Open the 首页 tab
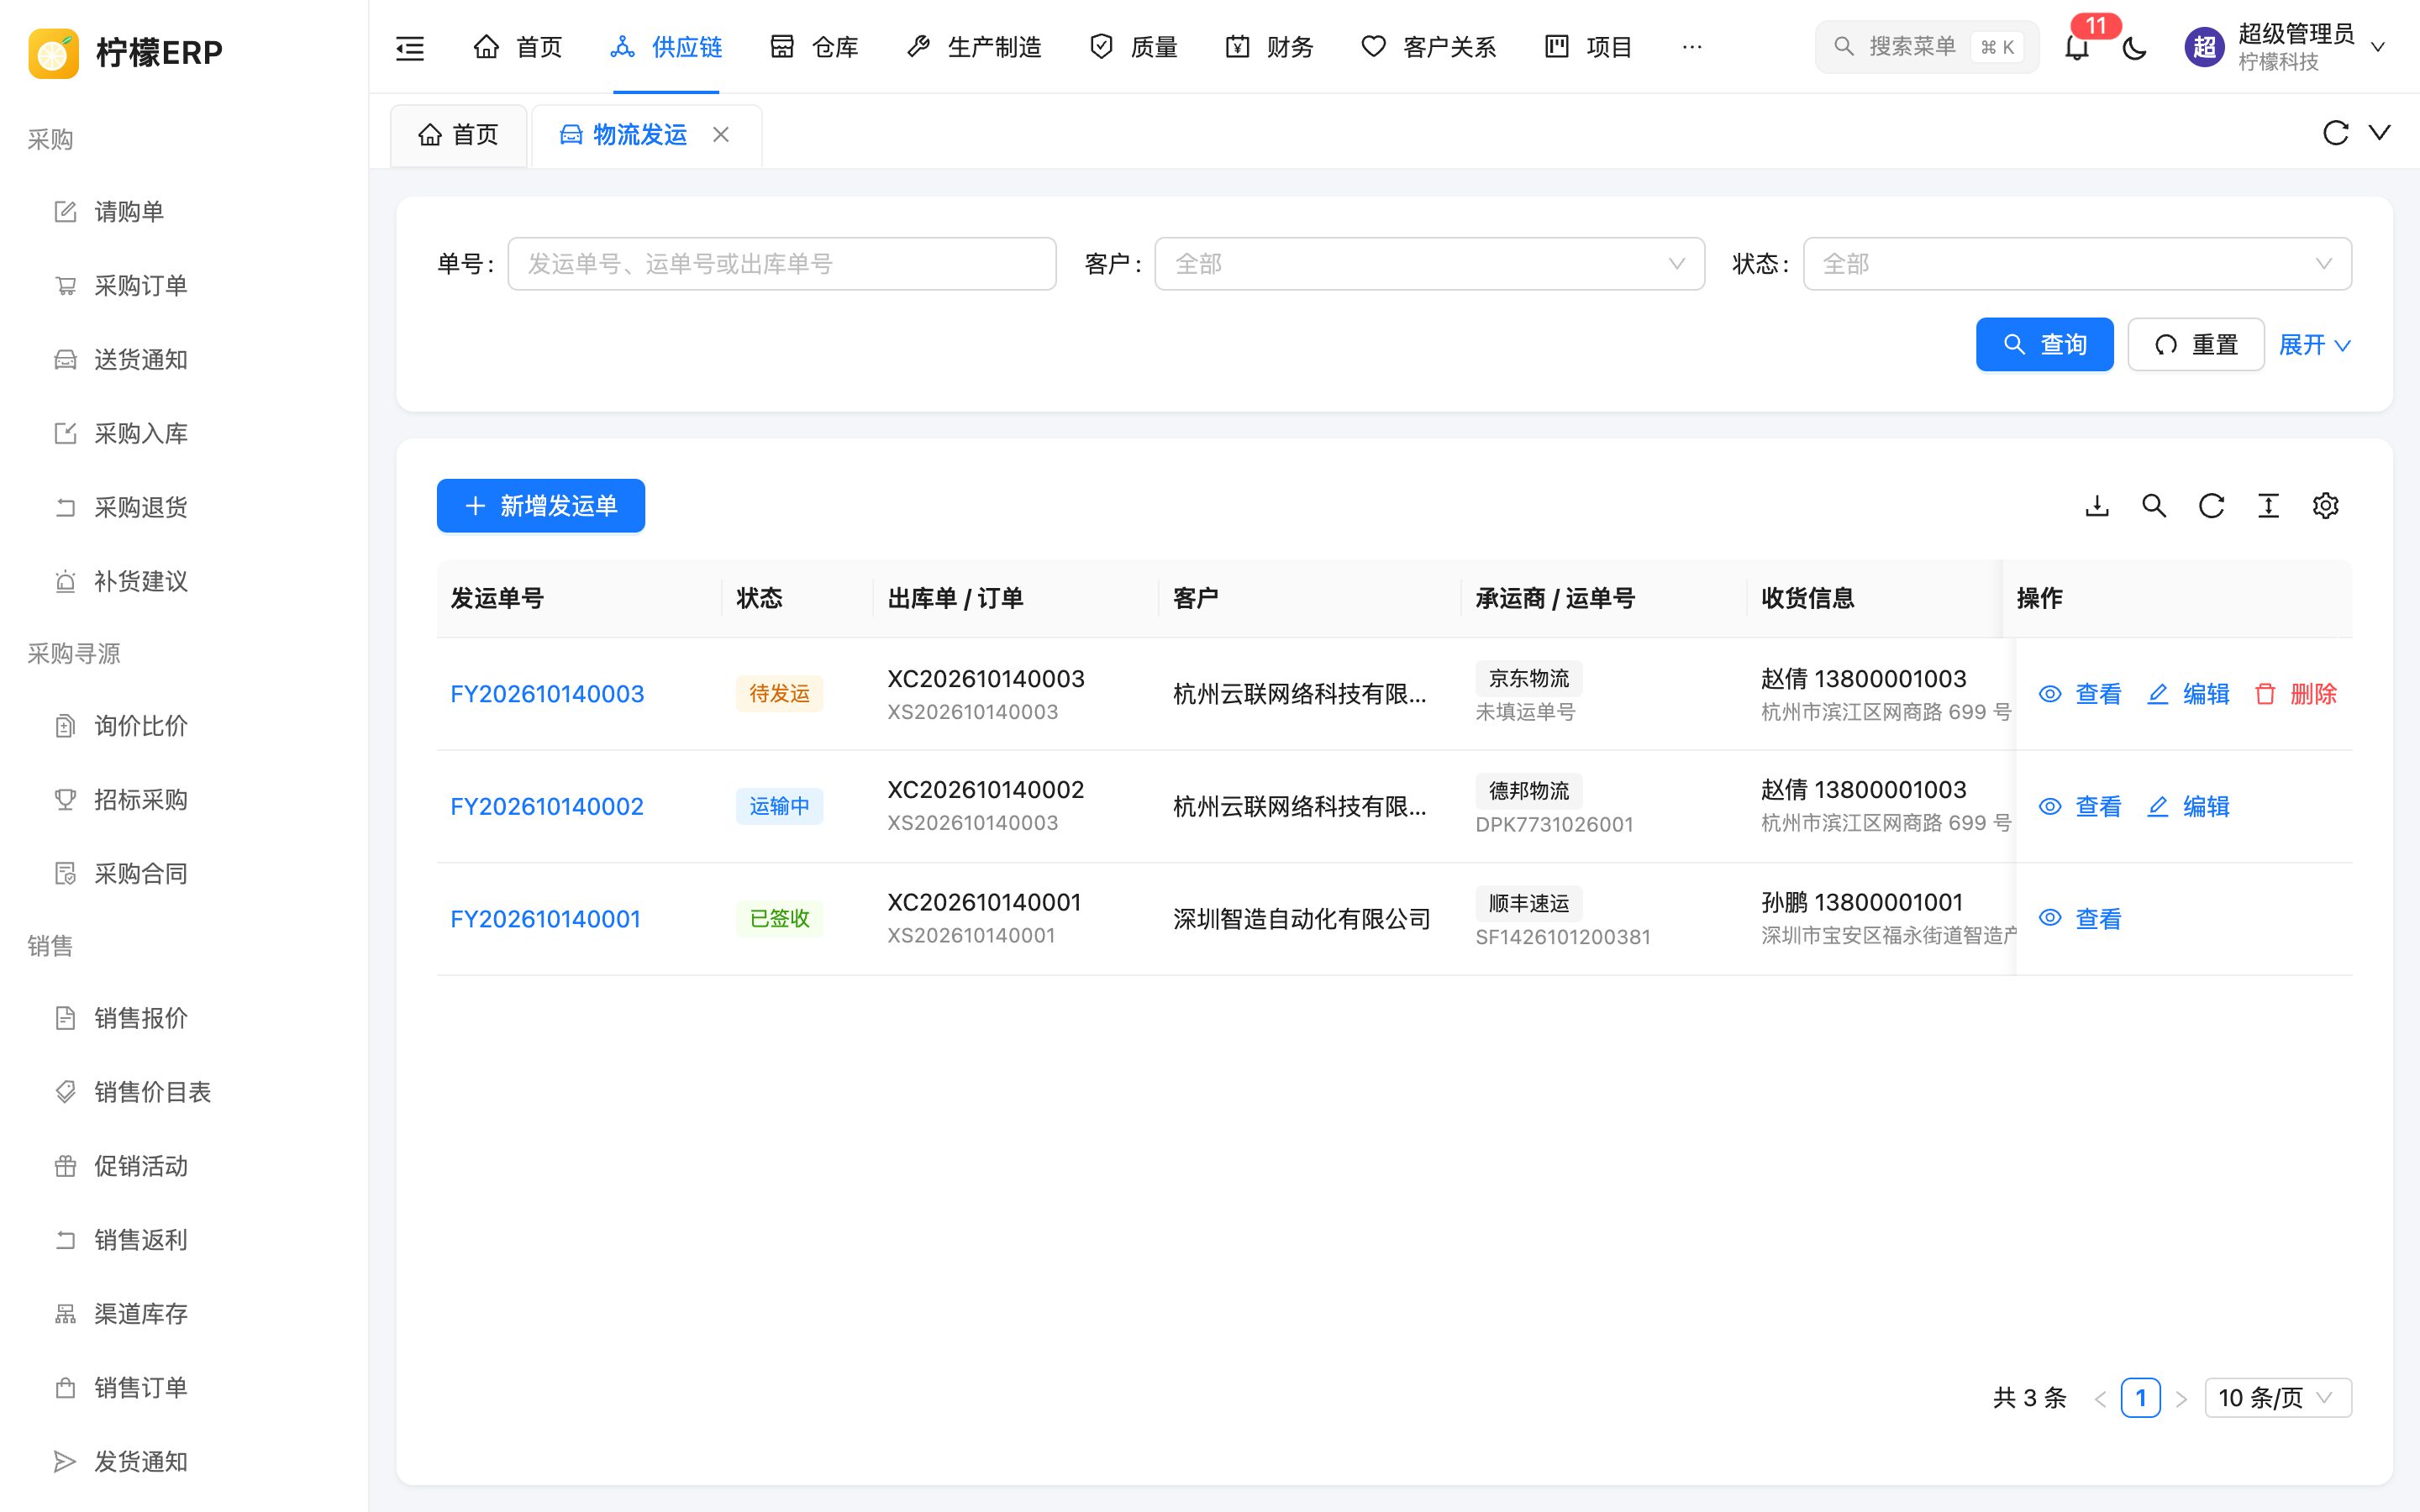The image size is (2420, 1512). 458,135
